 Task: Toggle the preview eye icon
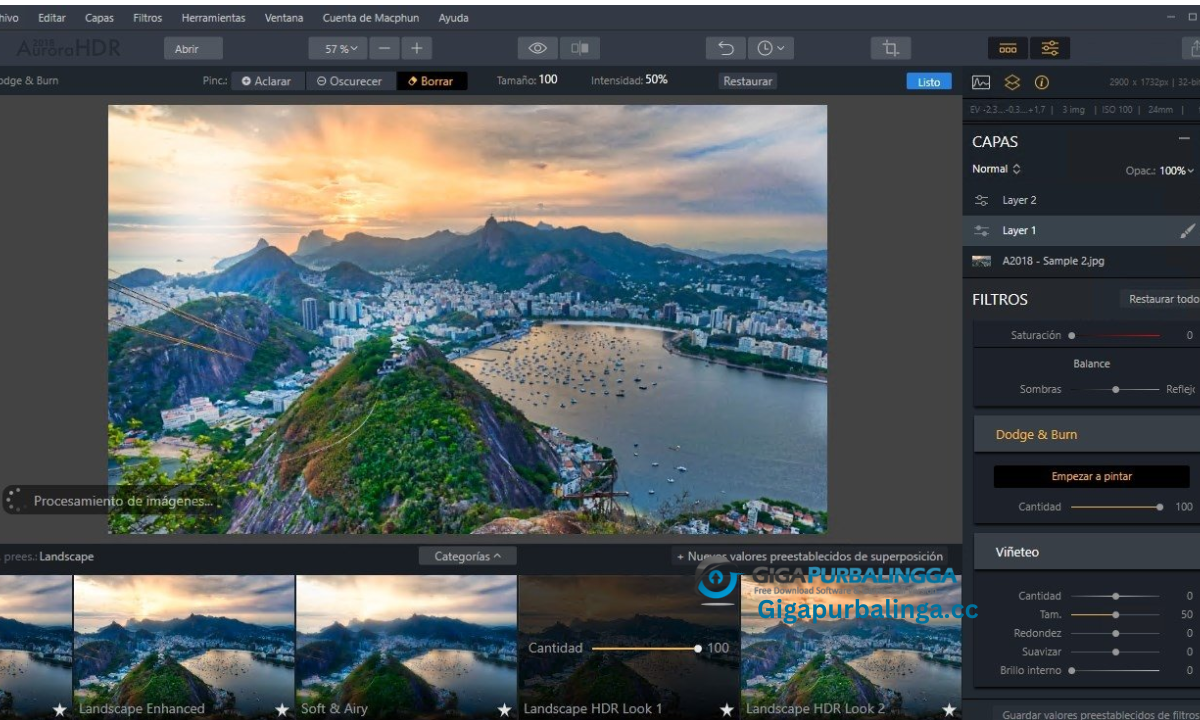pyautogui.click(x=538, y=48)
